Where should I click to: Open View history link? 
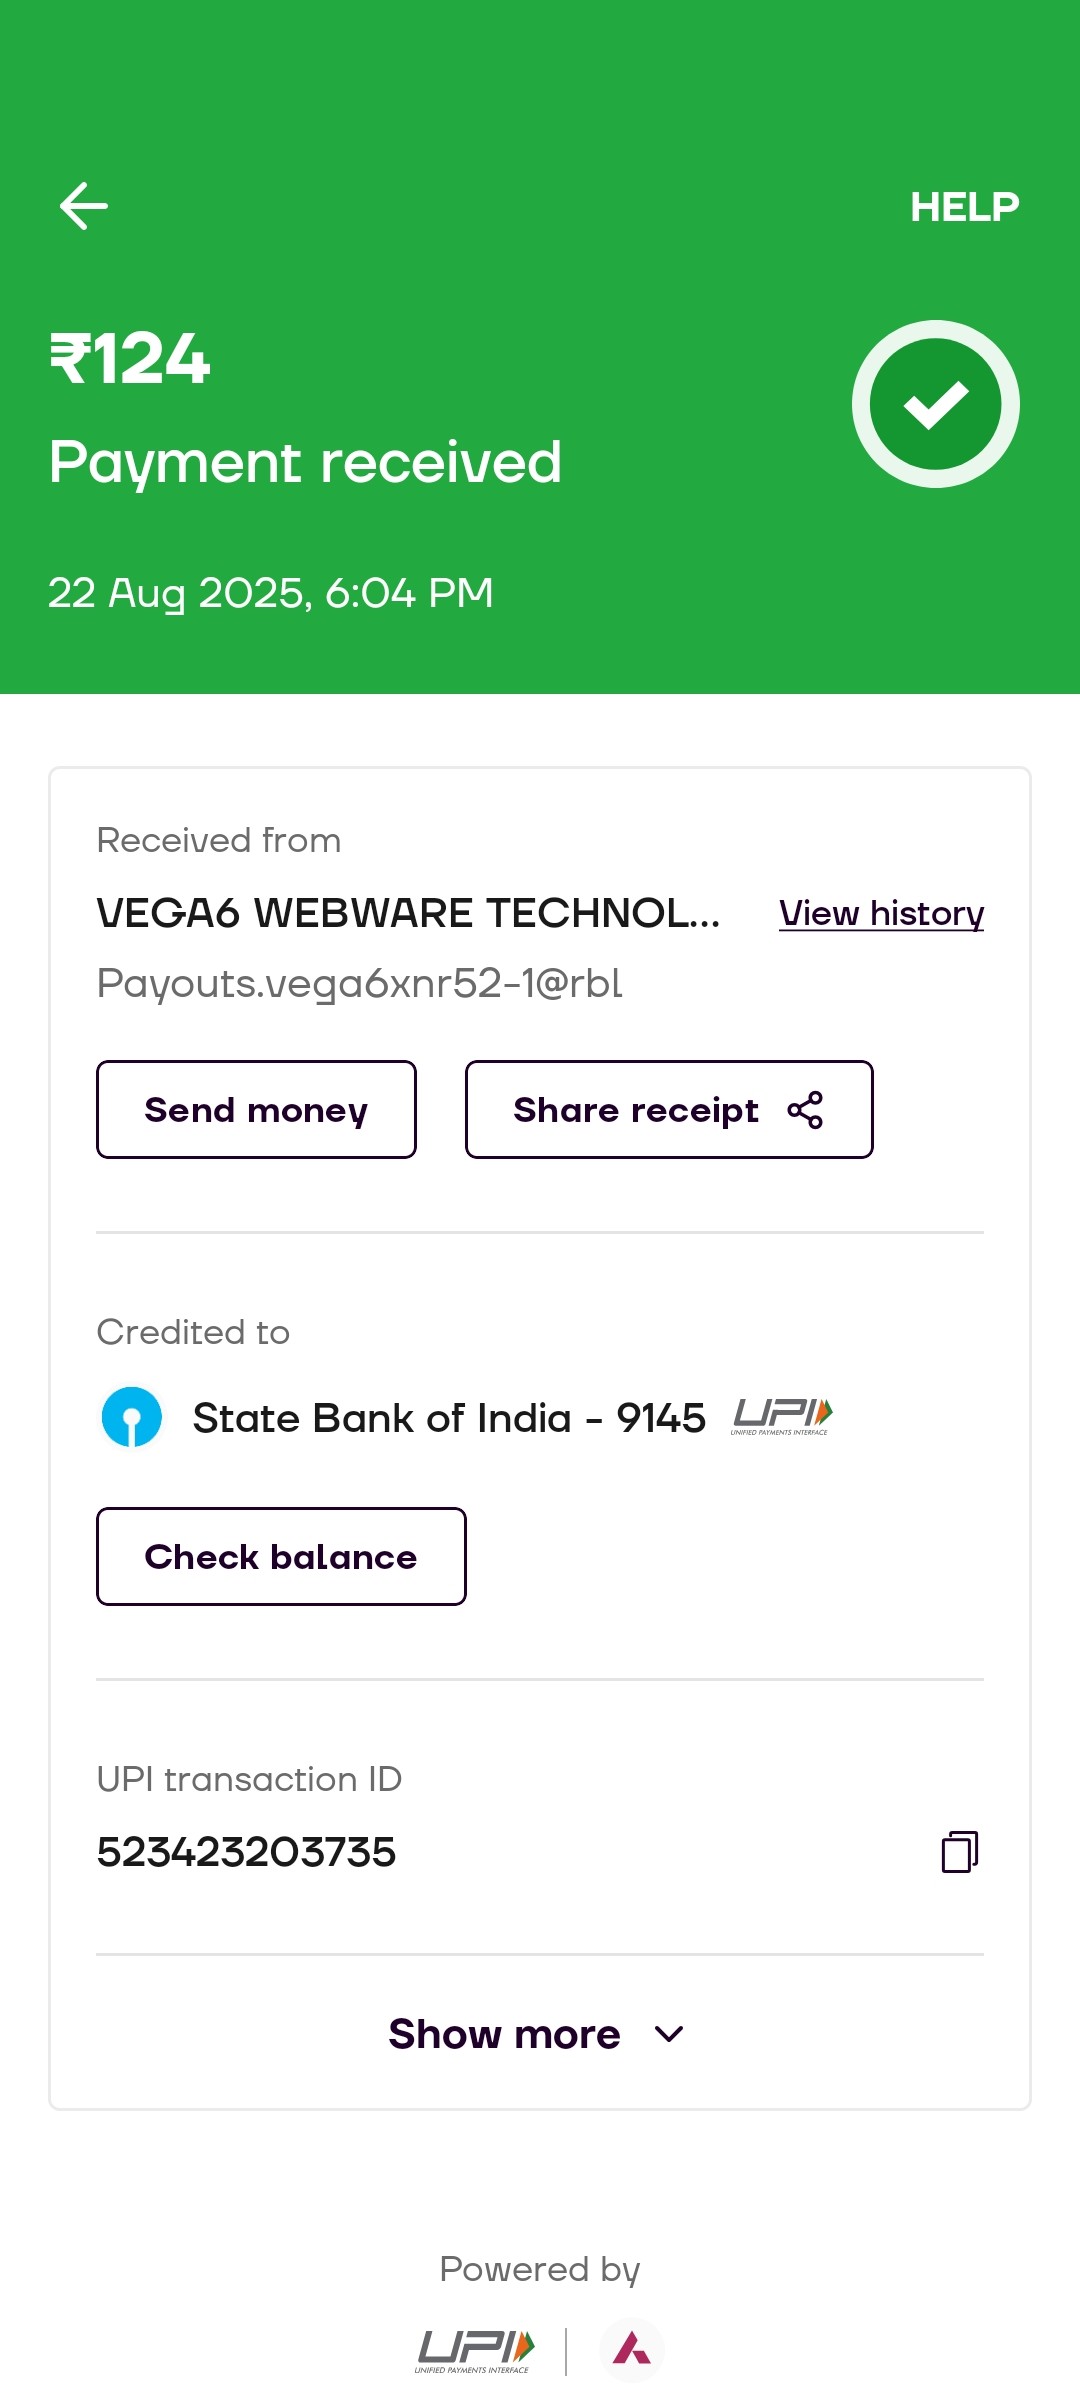[881, 913]
